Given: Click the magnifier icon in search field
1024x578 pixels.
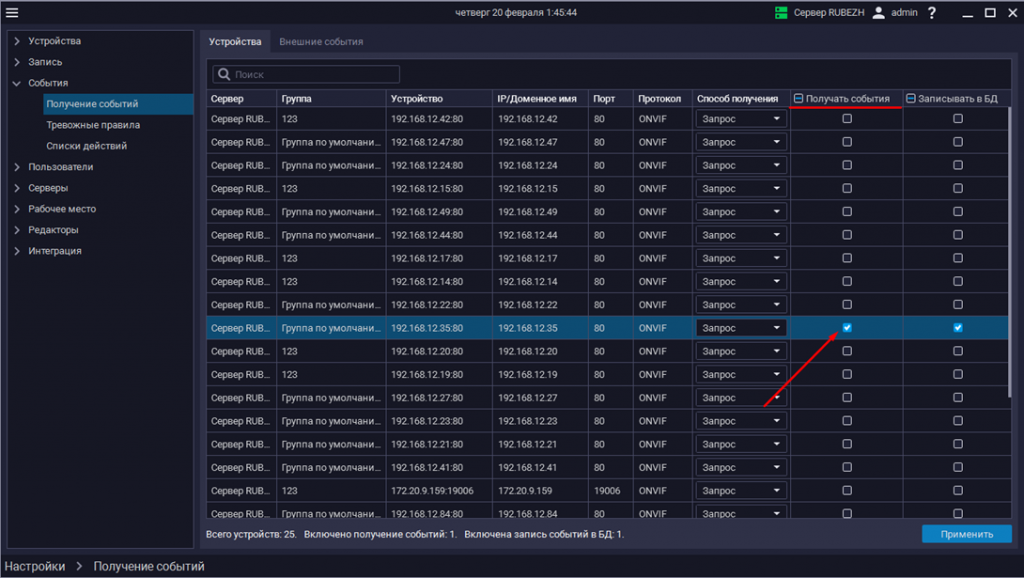Looking at the screenshot, I should coord(224,75).
